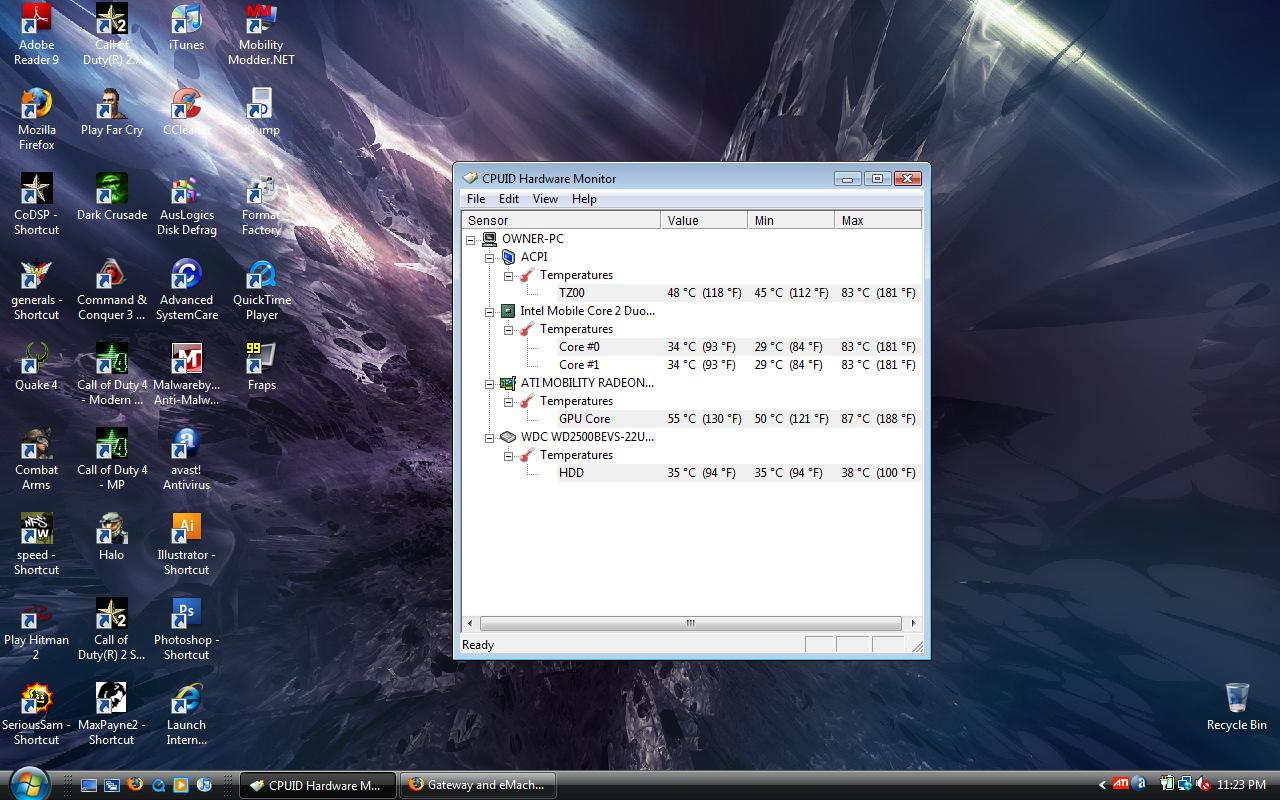
Task: Click the Quake 4 desktop icon
Action: (36, 368)
